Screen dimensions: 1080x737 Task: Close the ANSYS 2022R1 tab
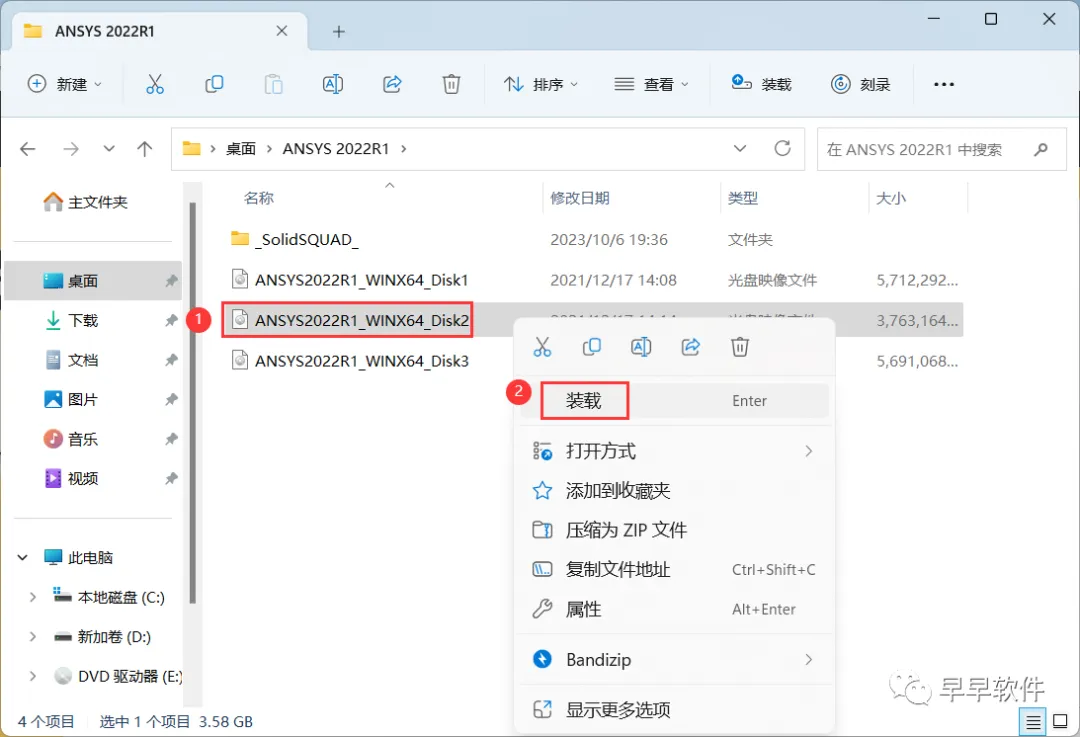coord(282,31)
